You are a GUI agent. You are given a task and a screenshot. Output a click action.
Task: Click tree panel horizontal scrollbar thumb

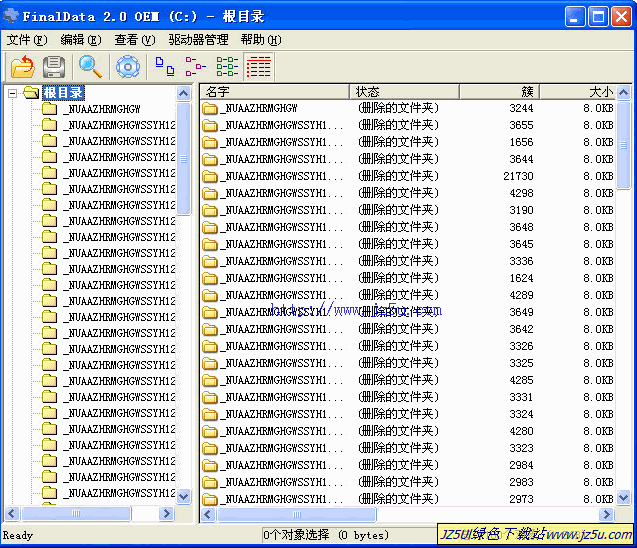[76, 513]
